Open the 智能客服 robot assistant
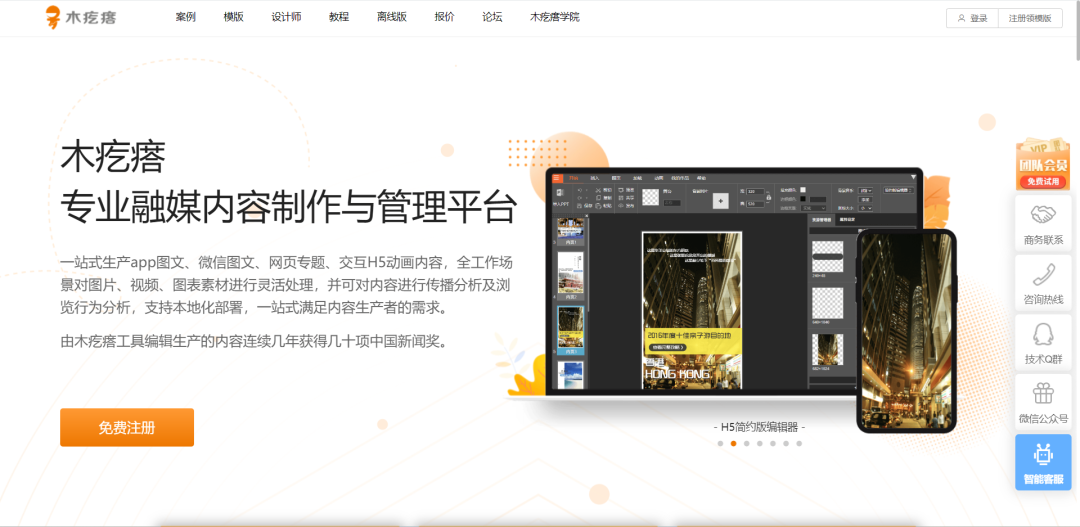This screenshot has width=1080, height=527. coord(1043,462)
